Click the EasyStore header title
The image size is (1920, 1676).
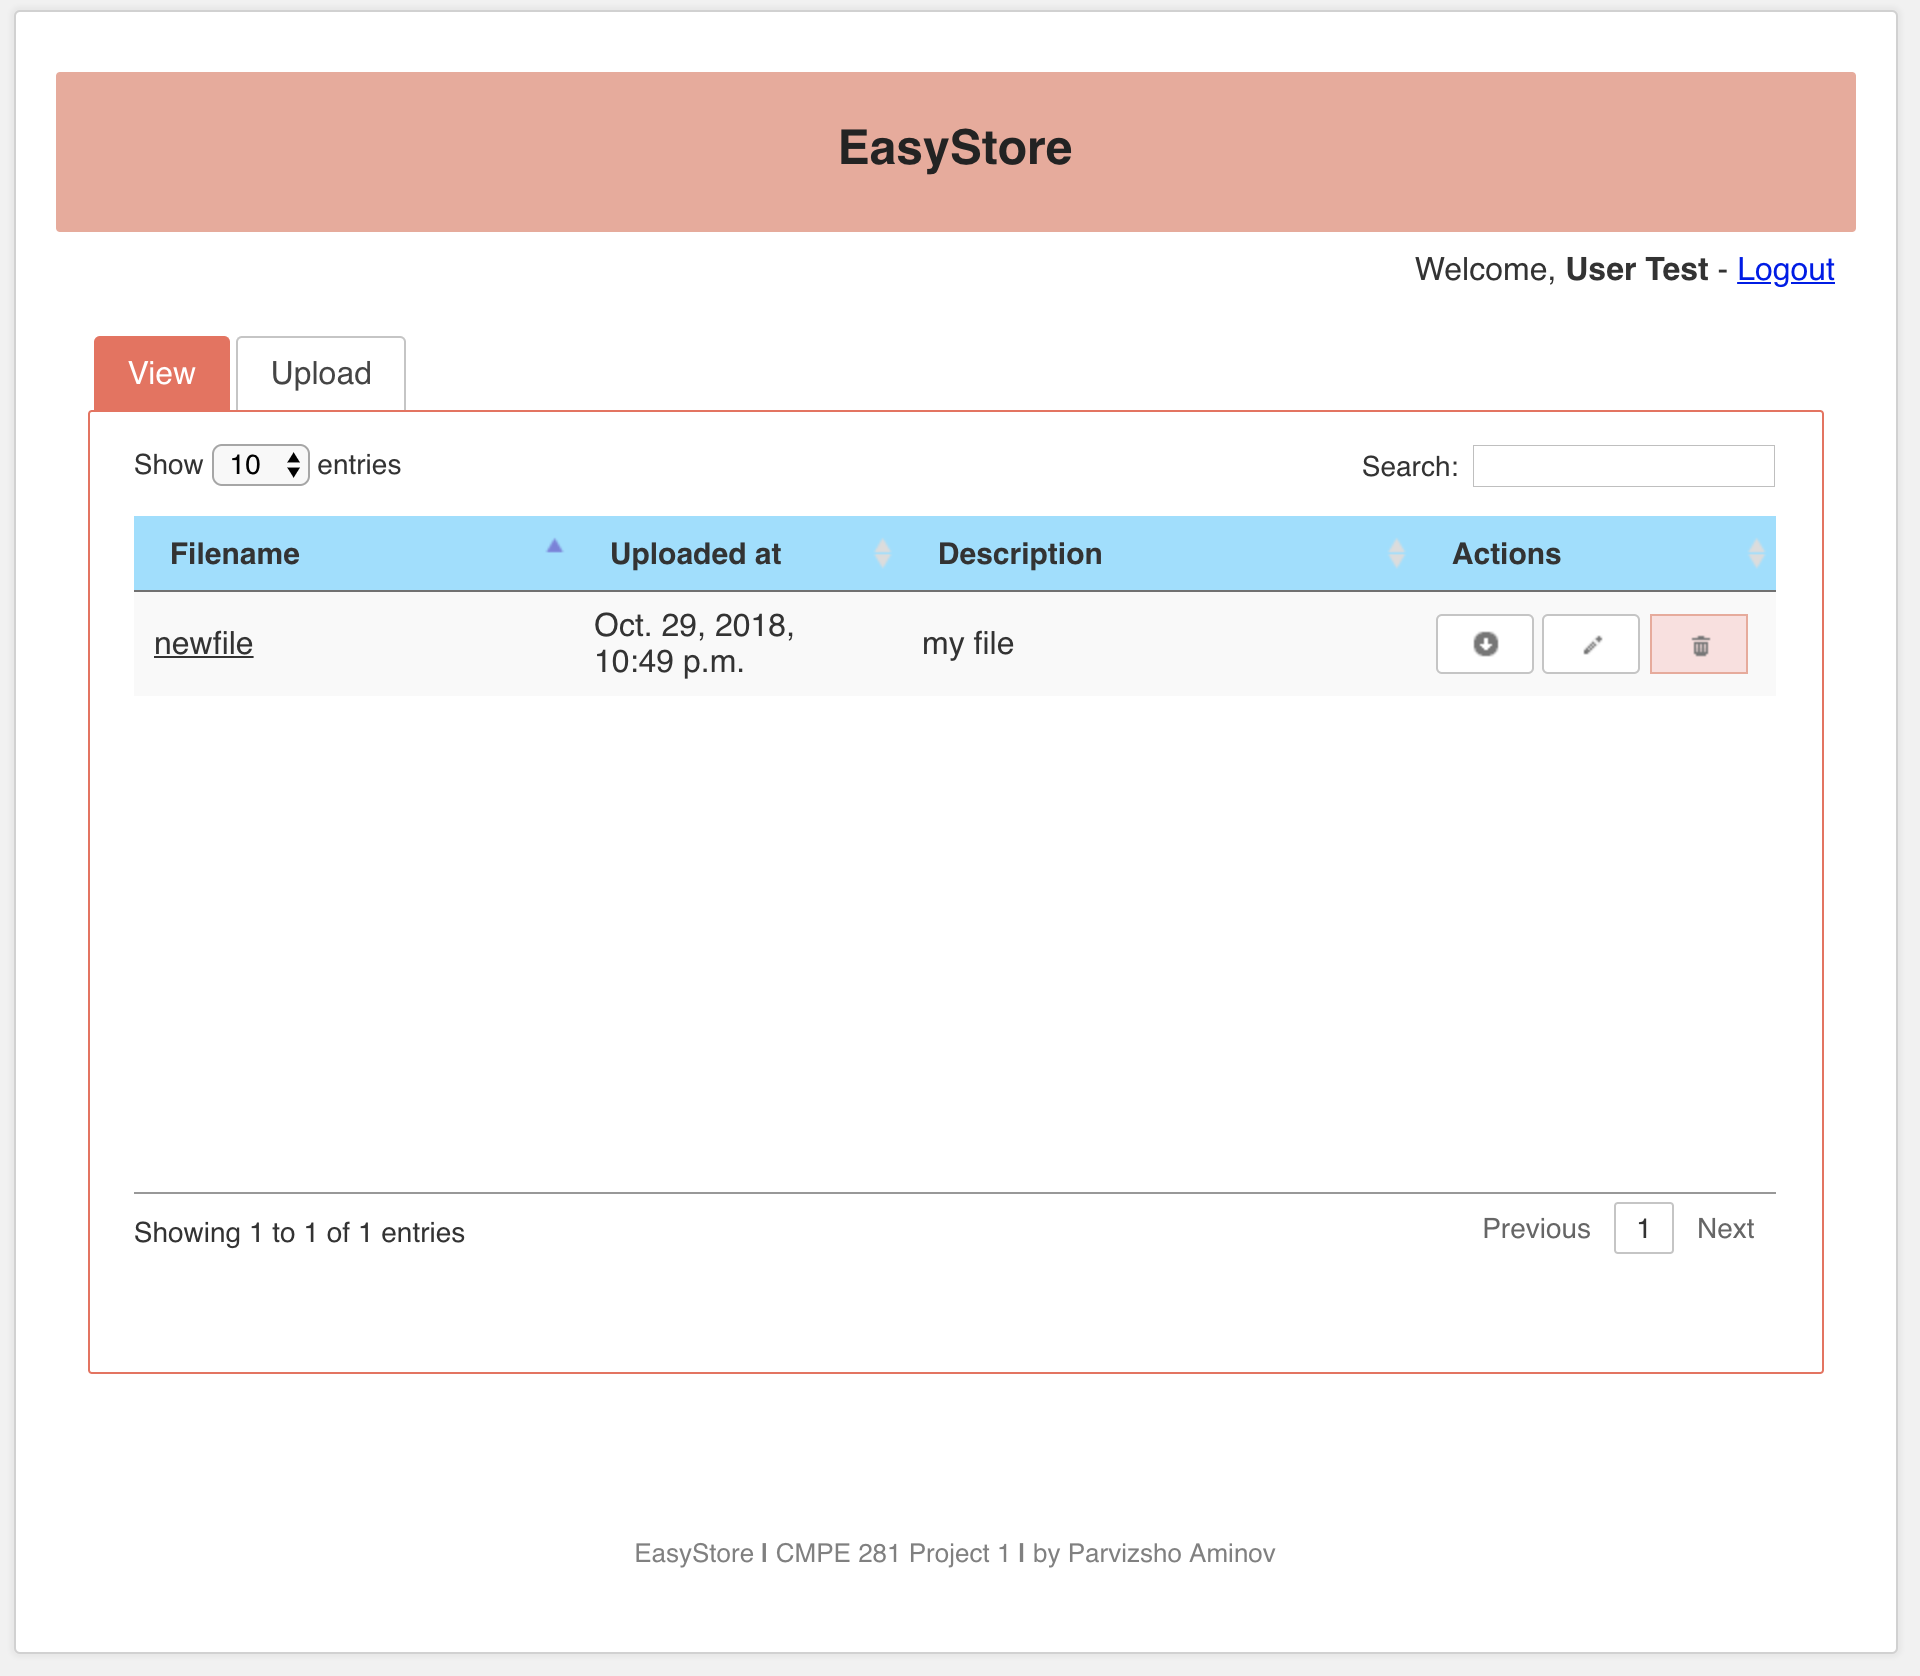coord(955,148)
